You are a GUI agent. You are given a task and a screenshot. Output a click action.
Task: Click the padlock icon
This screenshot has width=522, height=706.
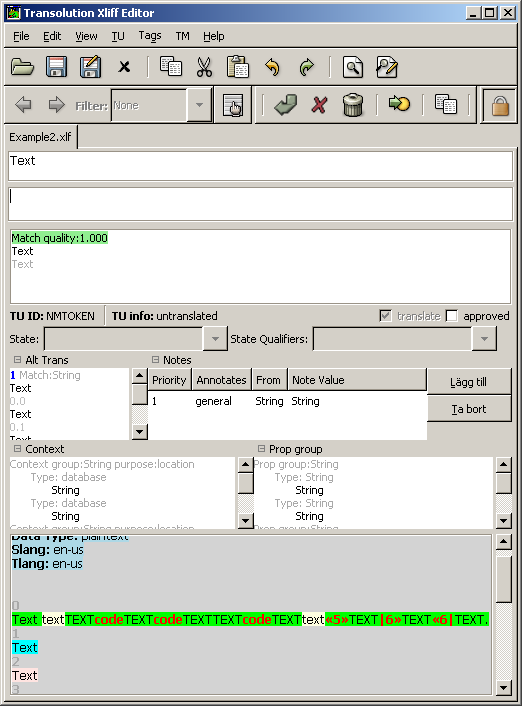500,106
